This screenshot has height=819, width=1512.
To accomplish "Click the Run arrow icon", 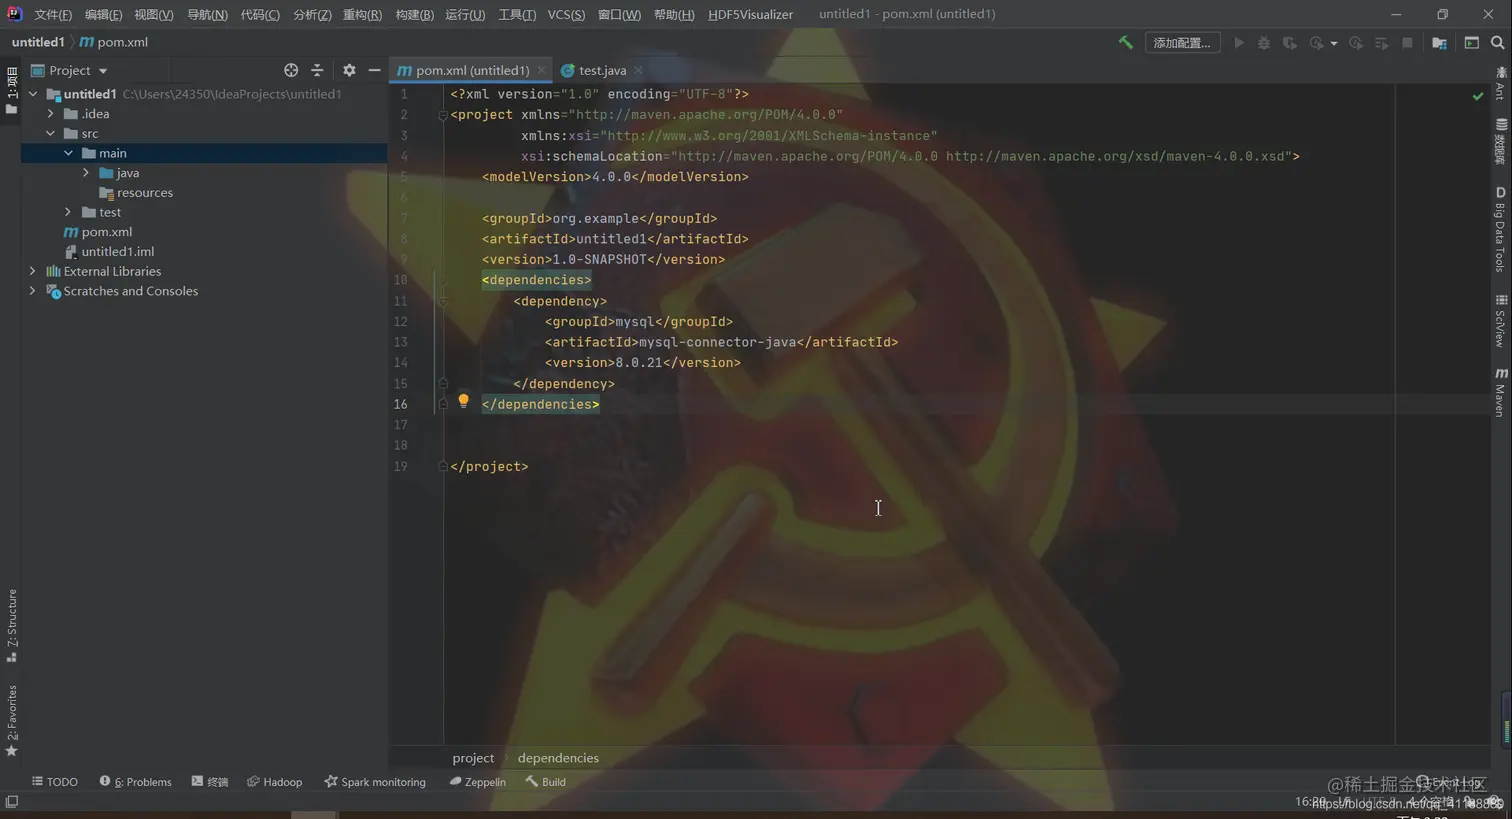I will click(x=1239, y=42).
